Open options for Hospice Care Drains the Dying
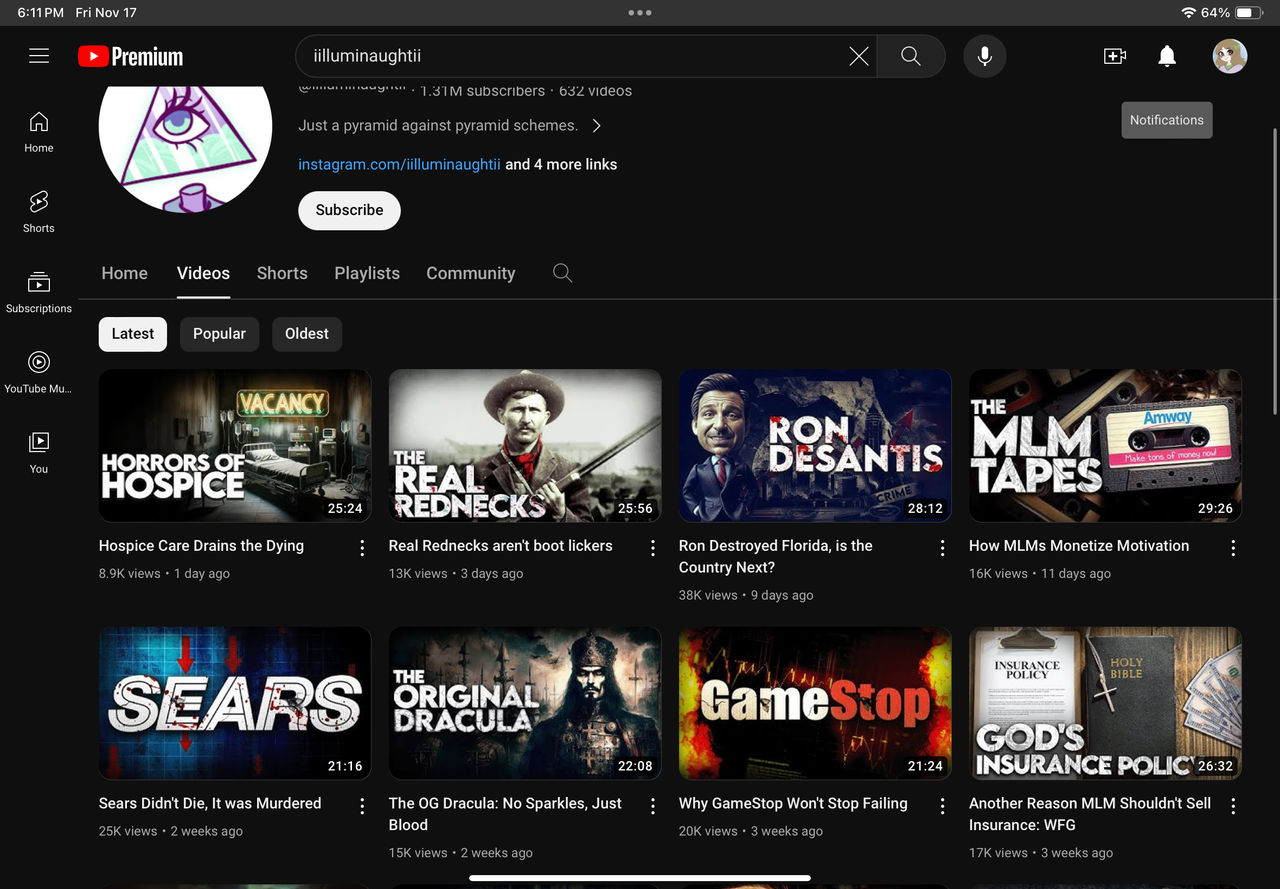 (362, 548)
